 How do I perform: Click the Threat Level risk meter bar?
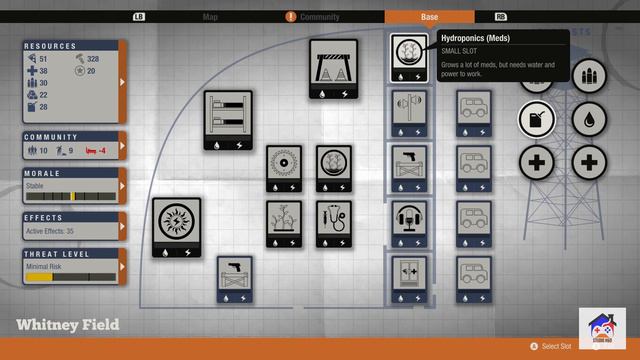point(71,277)
